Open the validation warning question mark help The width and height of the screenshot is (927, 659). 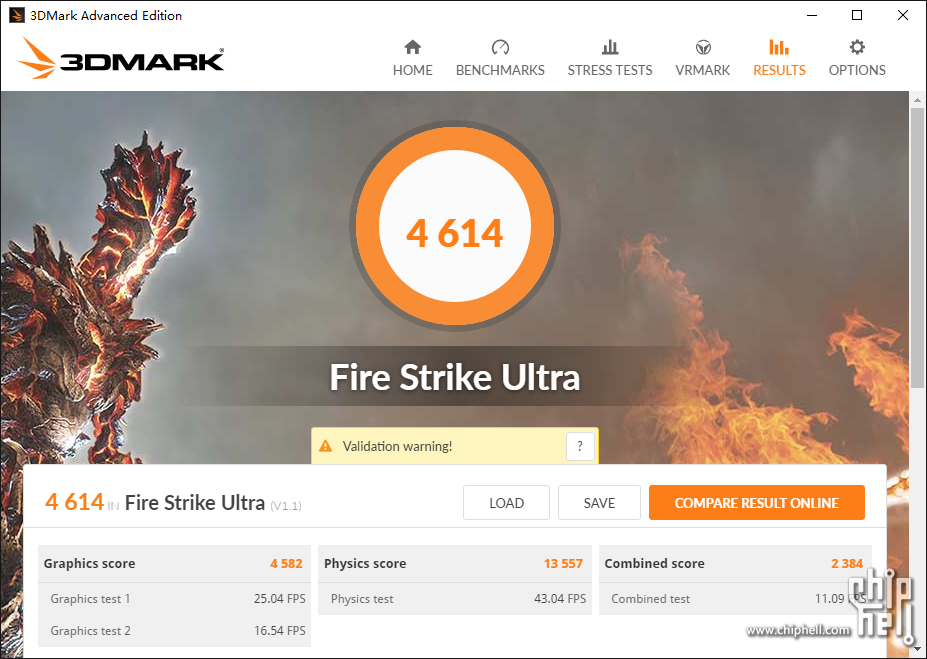(580, 446)
